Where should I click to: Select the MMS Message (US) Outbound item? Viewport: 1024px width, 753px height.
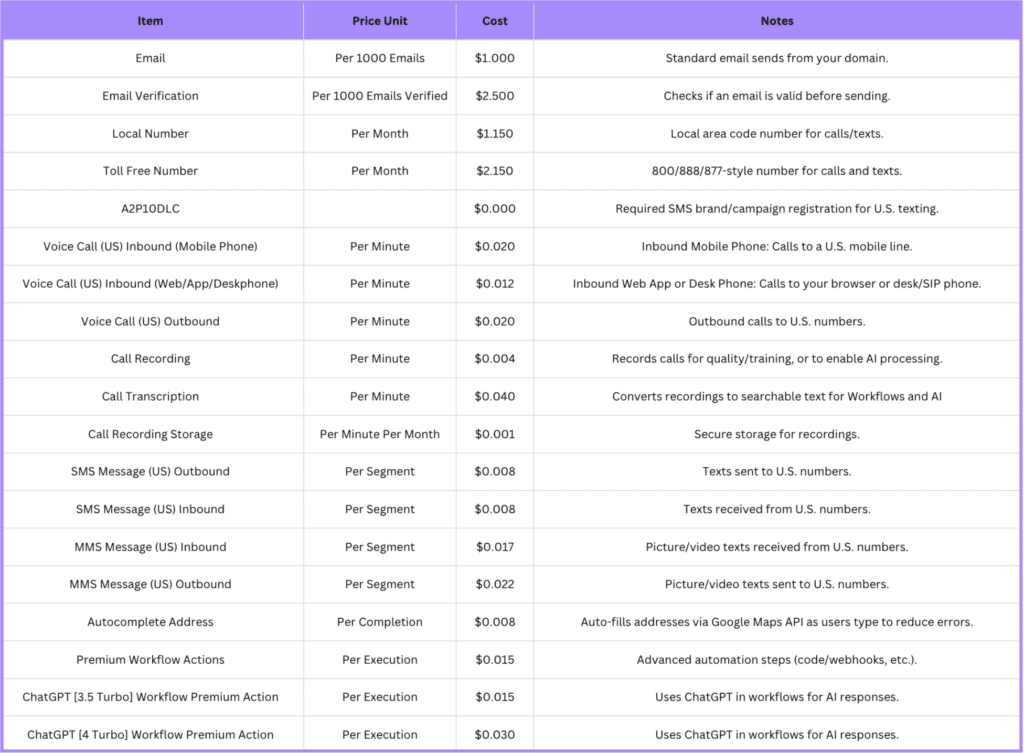pos(150,584)
